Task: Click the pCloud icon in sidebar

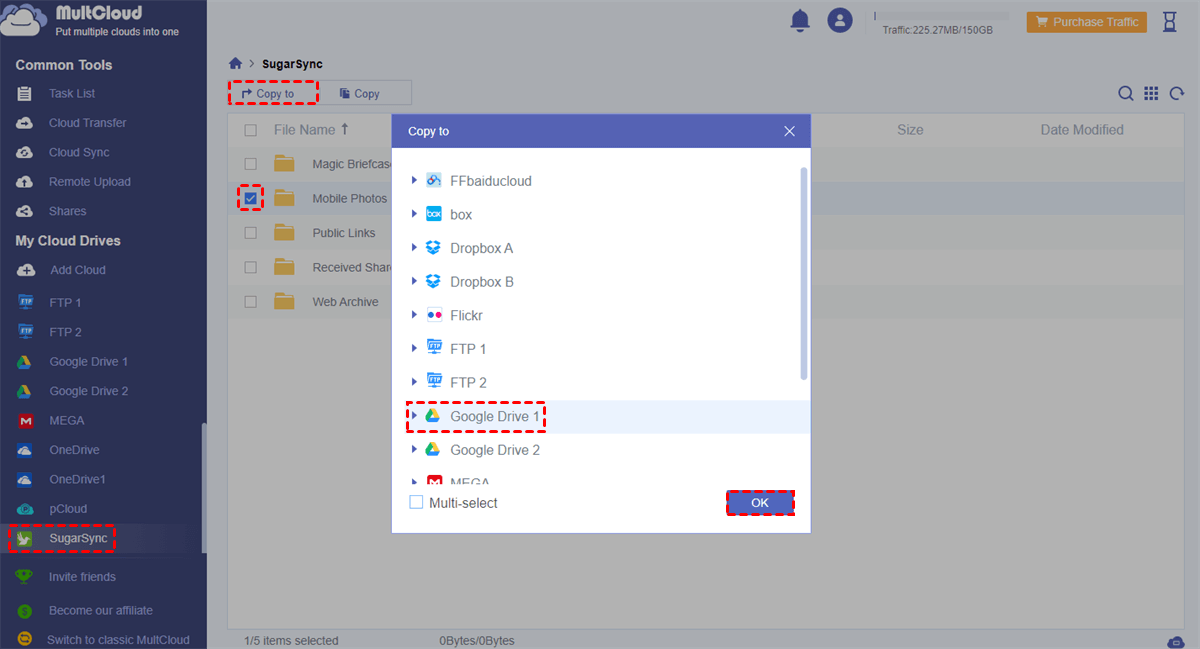Action: tap(25, 509)
